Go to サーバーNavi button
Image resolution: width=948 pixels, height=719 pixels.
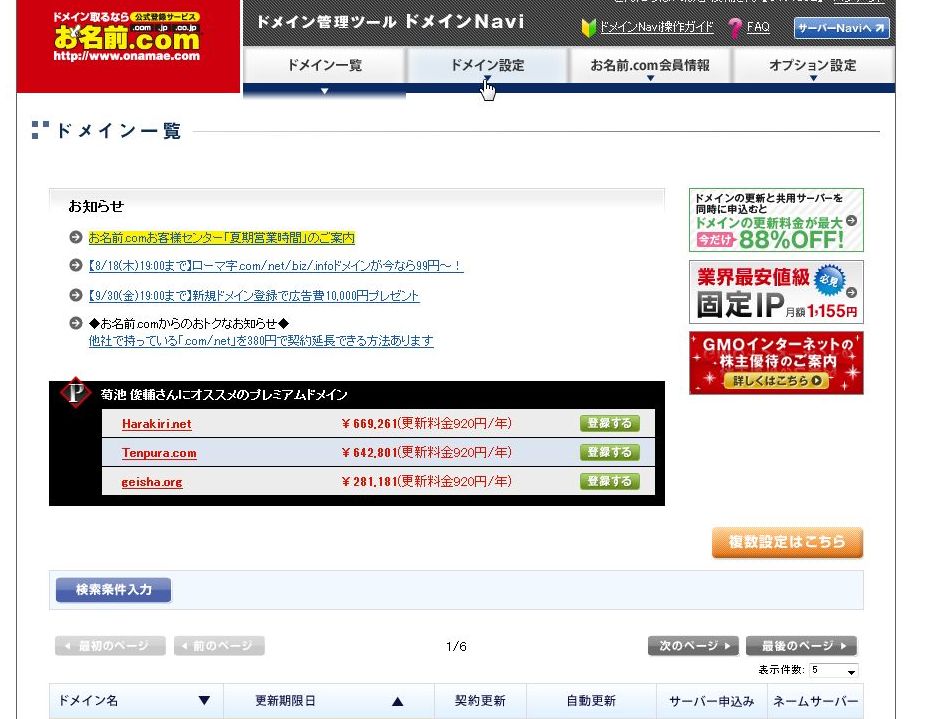click(841, 28)
